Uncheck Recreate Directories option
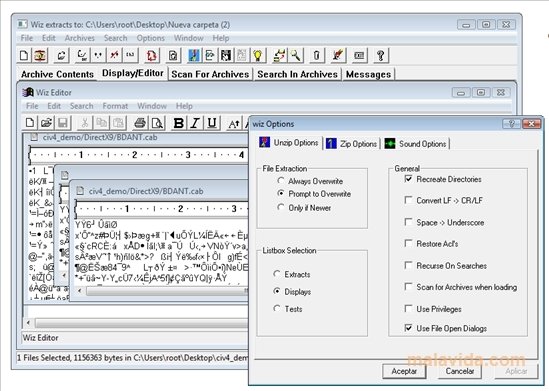 click(x=408, y=179)
